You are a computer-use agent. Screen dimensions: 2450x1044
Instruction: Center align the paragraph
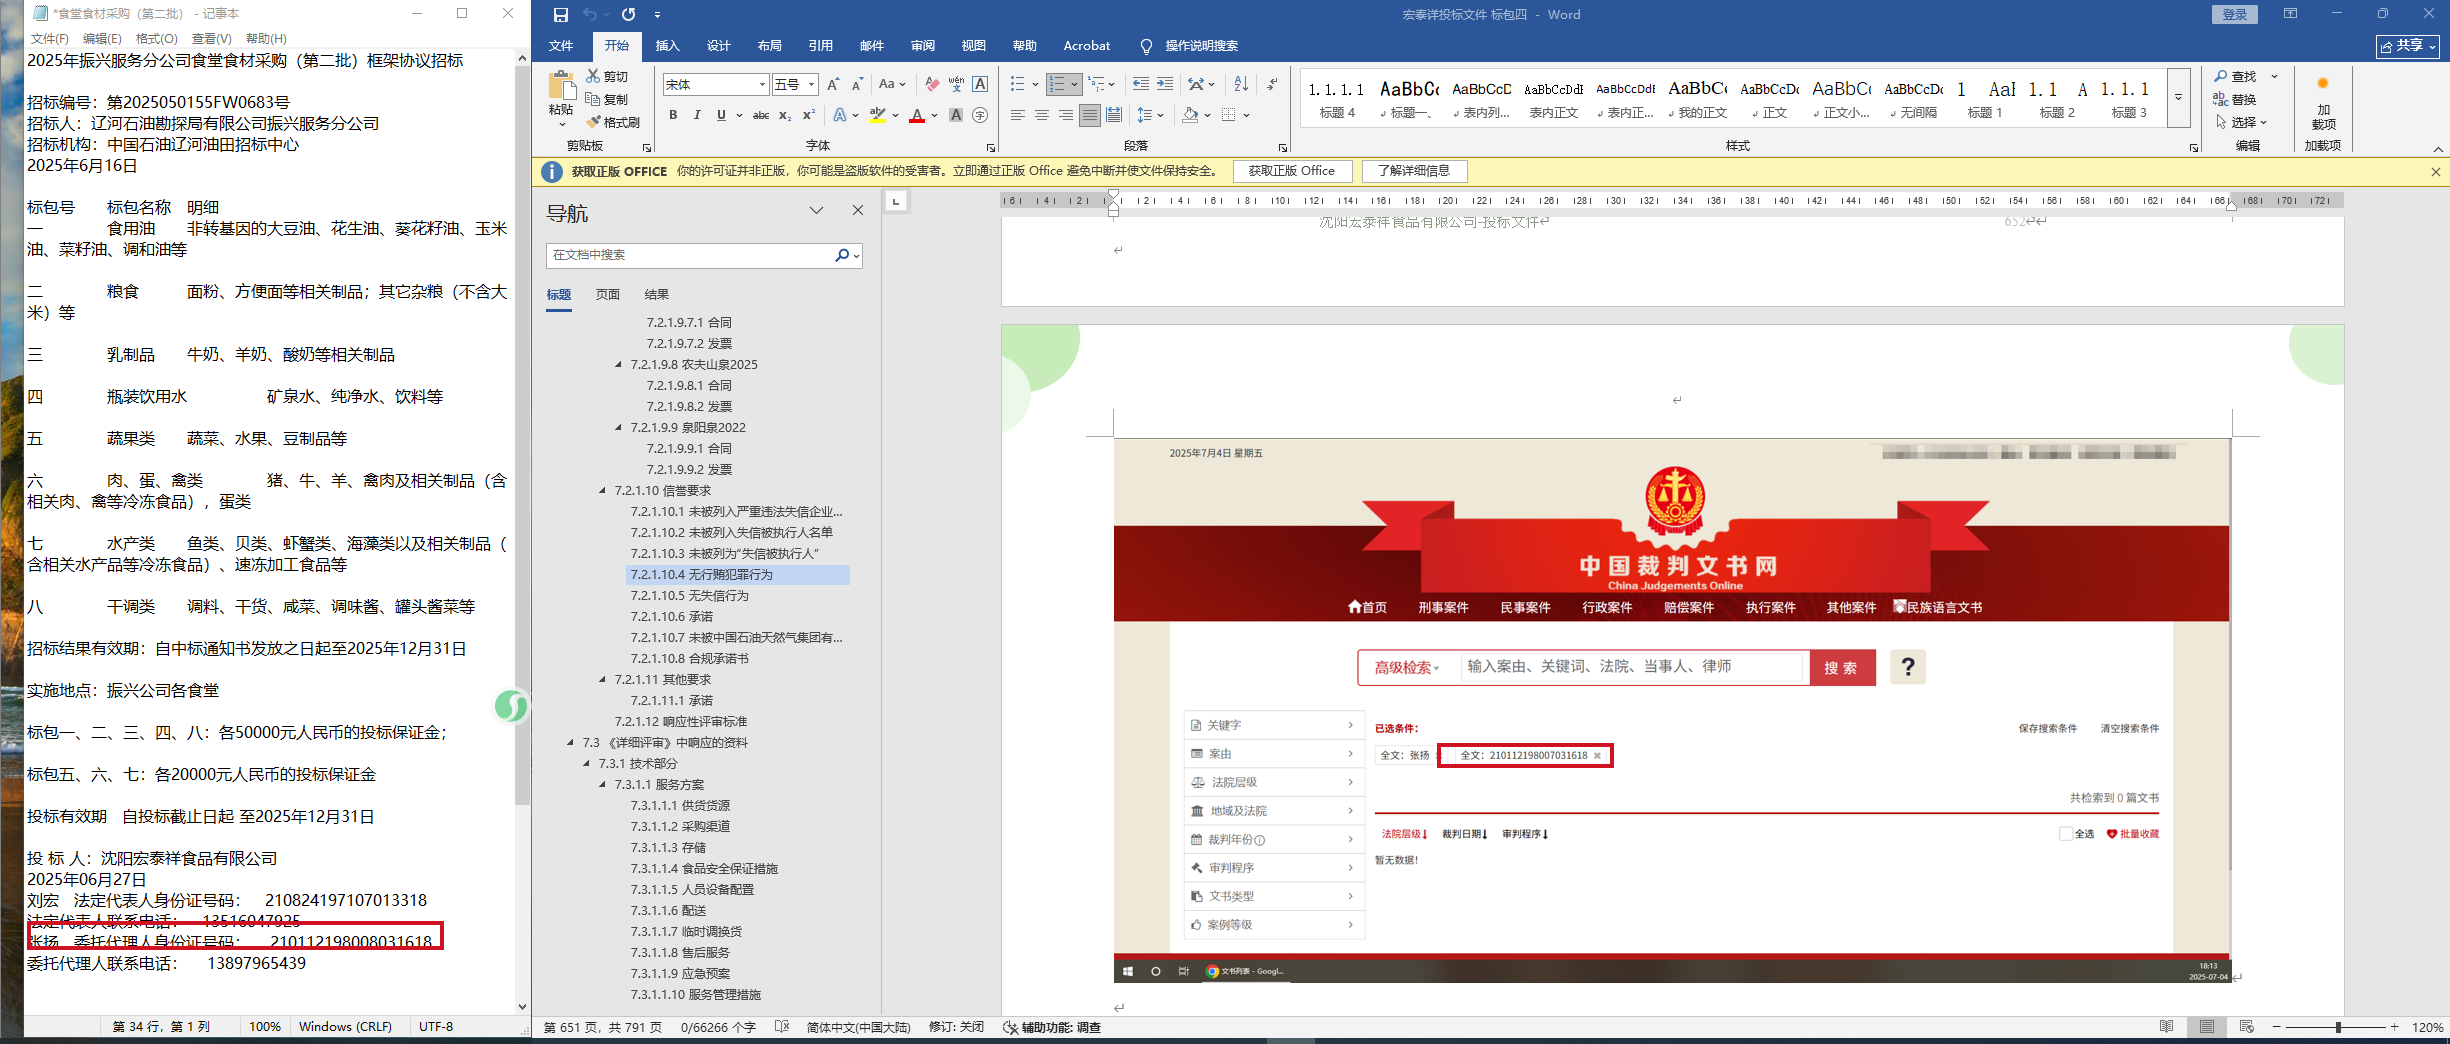(1042, 116)
